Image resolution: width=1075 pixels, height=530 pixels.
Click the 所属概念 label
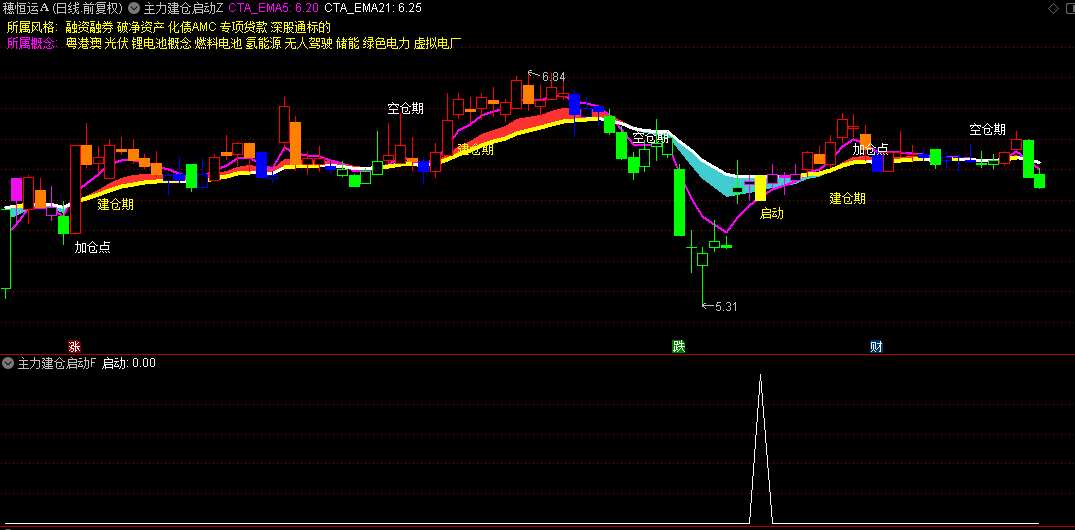[x=32, y=45]
